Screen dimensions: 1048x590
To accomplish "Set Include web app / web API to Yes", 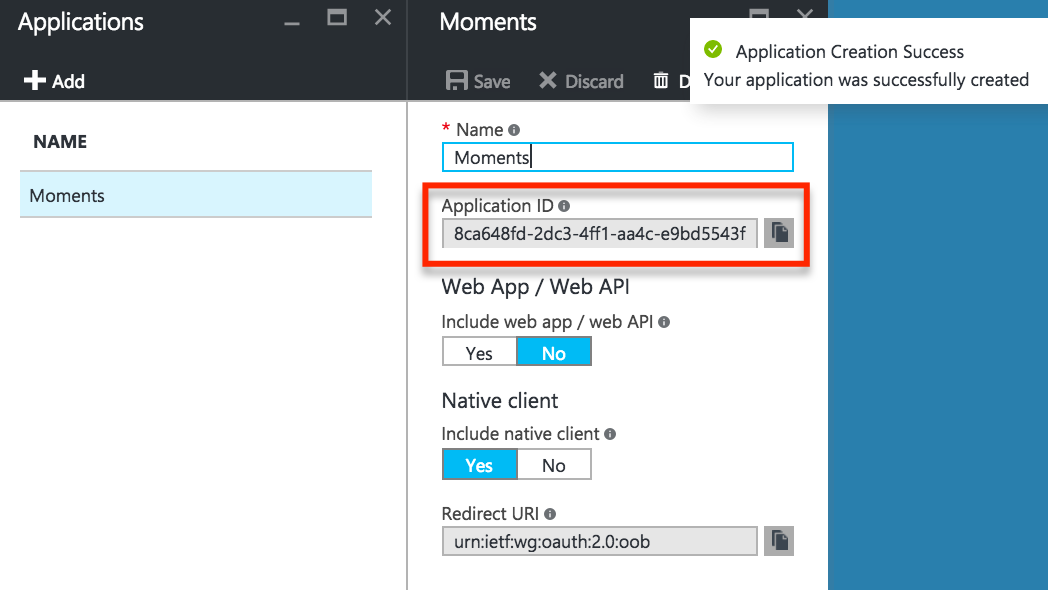I will click(x=479, y=352).
